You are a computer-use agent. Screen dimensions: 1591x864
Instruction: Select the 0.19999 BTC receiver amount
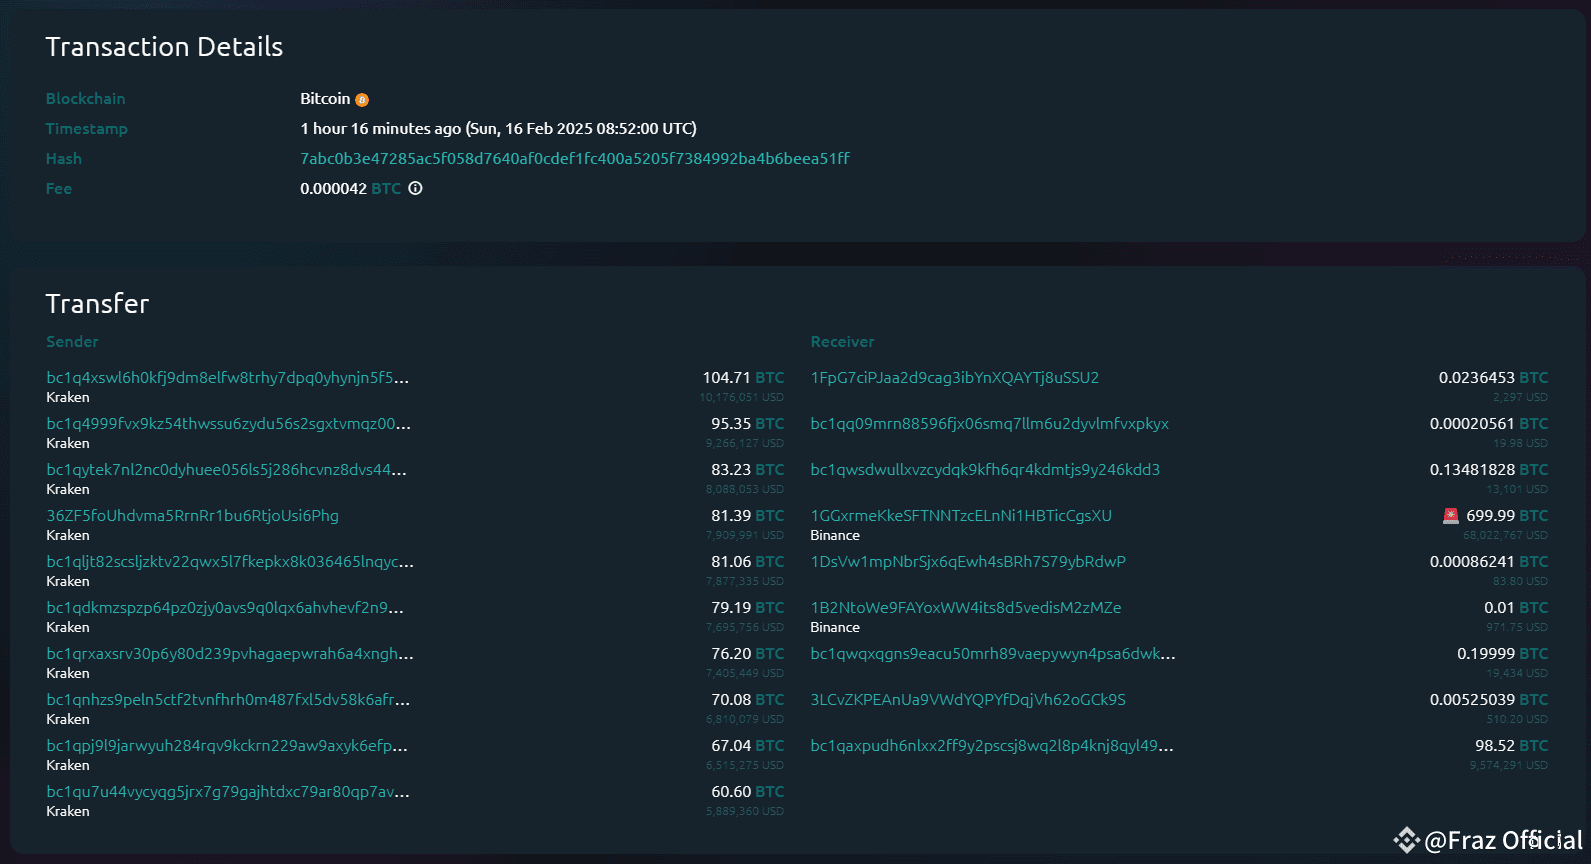tap(1502, 654)
